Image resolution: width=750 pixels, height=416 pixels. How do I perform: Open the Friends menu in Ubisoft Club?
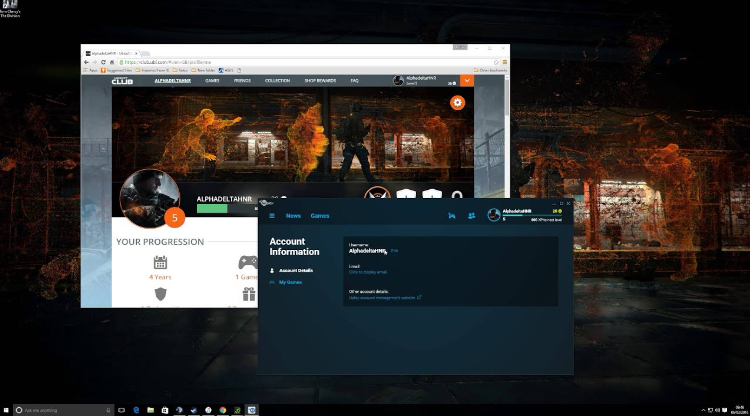pos(241,81)
